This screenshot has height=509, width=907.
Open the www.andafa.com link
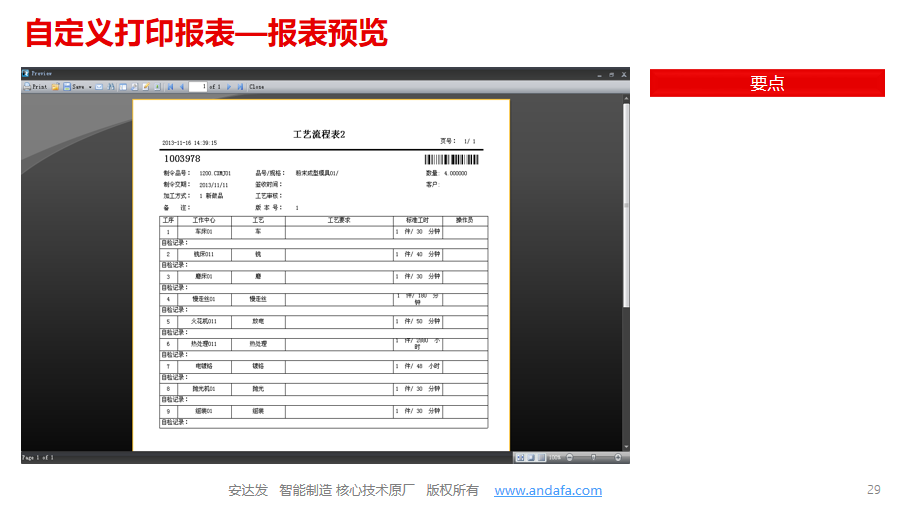coord(548,490)
